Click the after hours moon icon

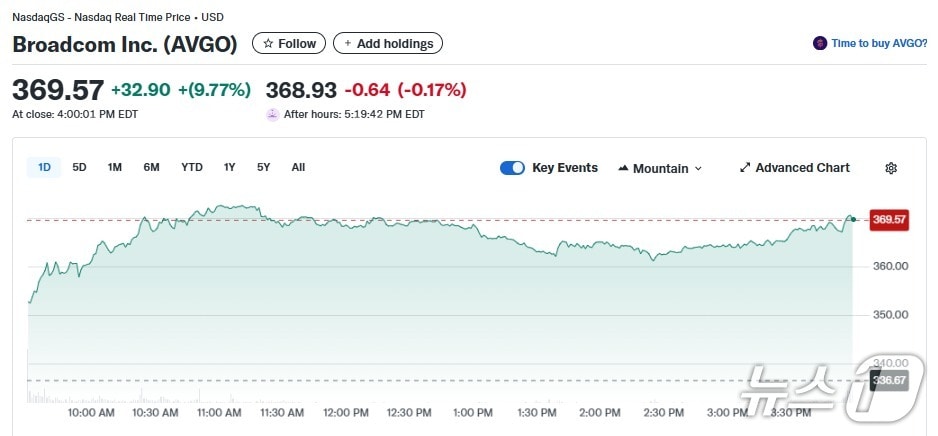tap(272, 114)
